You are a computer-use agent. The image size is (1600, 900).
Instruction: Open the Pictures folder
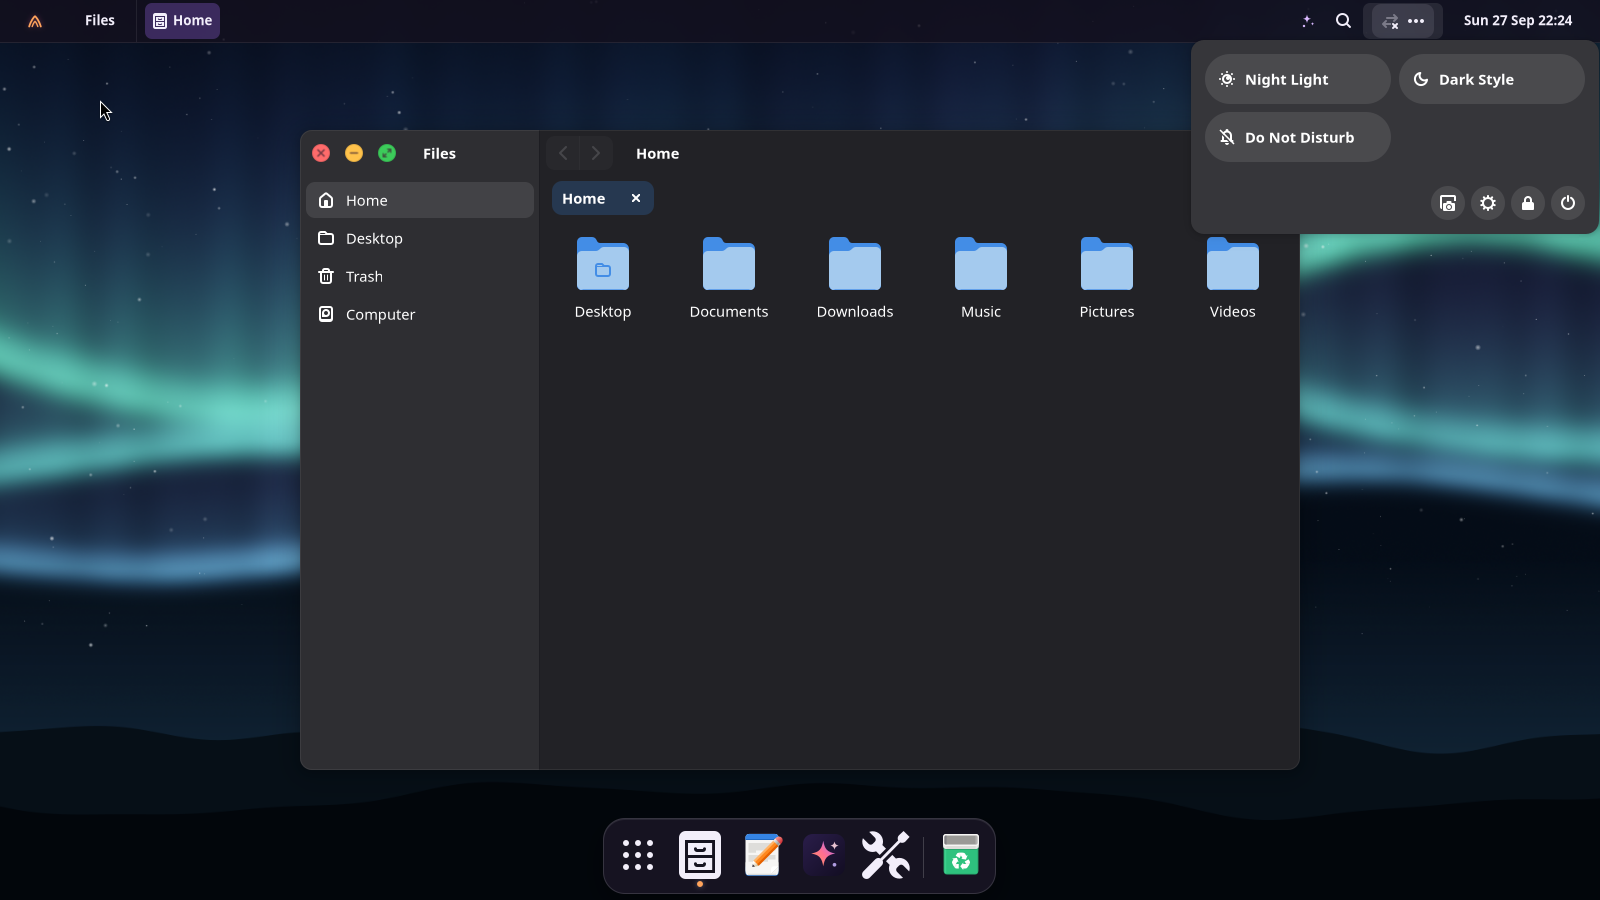(1107, 264)
